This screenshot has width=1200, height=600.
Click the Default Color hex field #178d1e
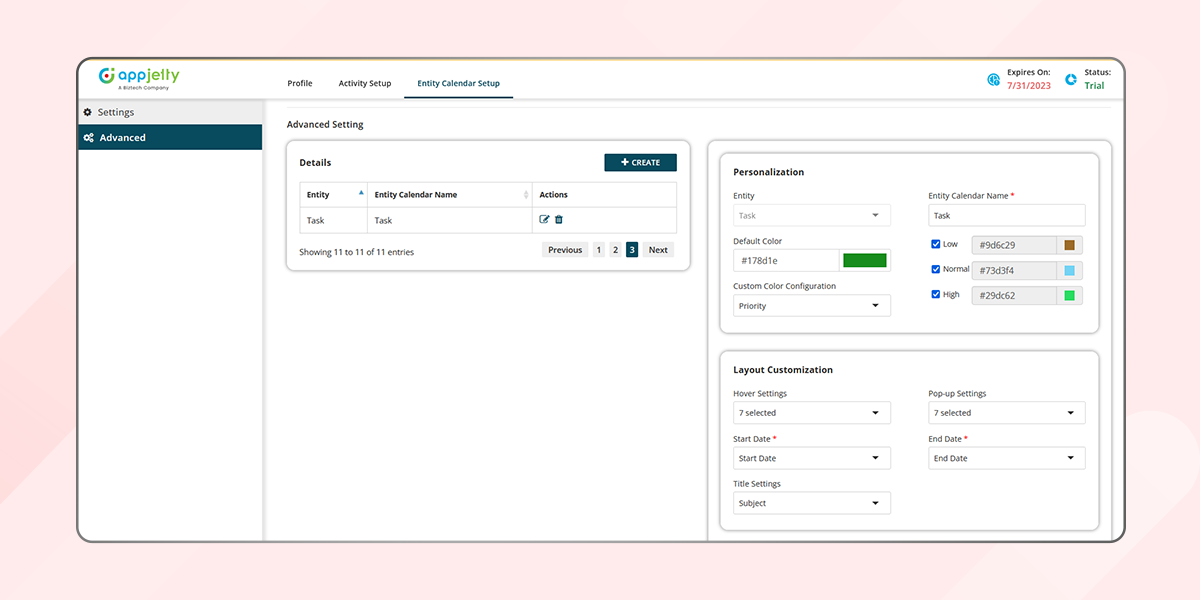[x=786, y=260]
